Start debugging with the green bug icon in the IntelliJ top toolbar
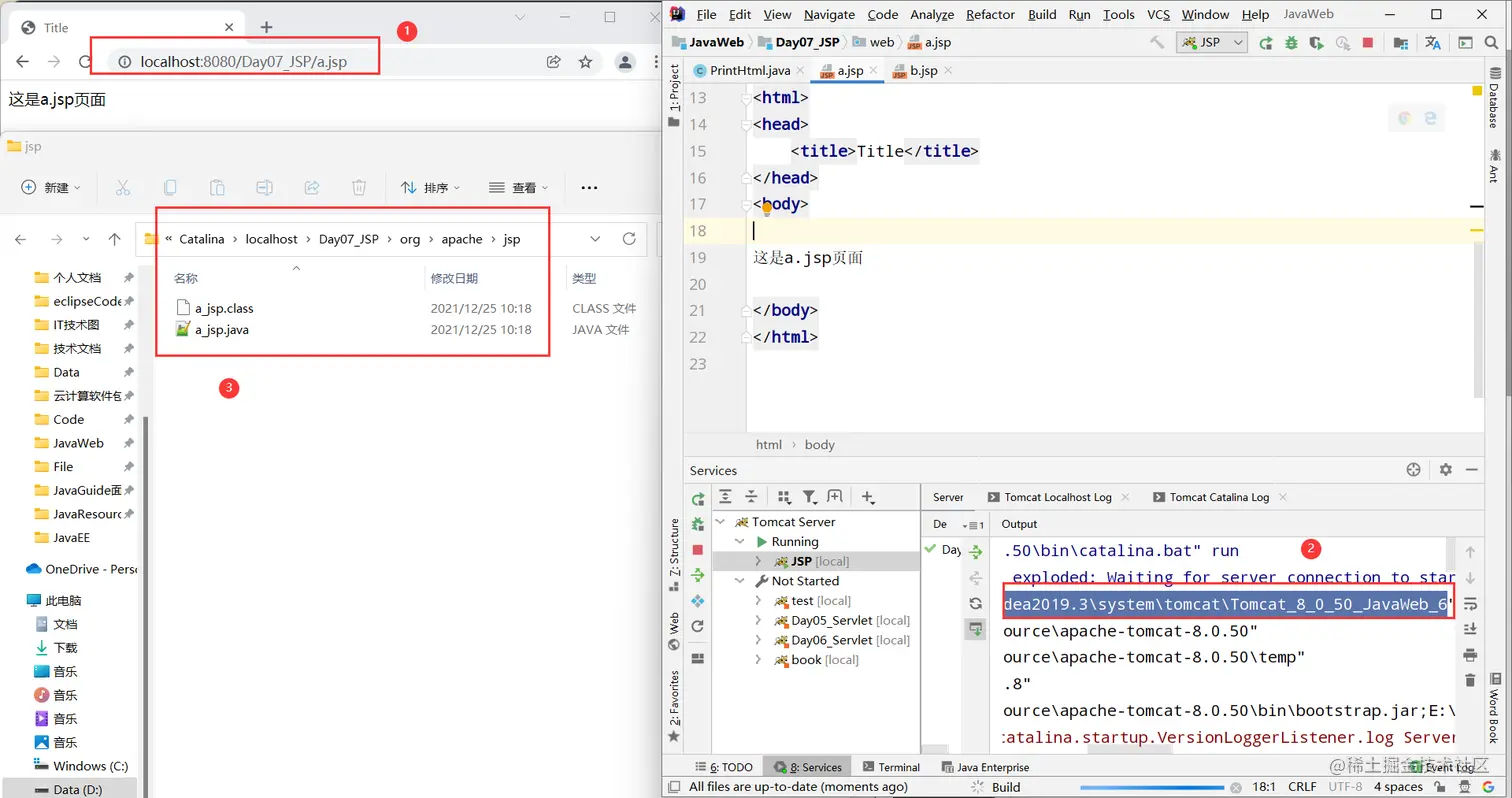 click(1291, 42)
